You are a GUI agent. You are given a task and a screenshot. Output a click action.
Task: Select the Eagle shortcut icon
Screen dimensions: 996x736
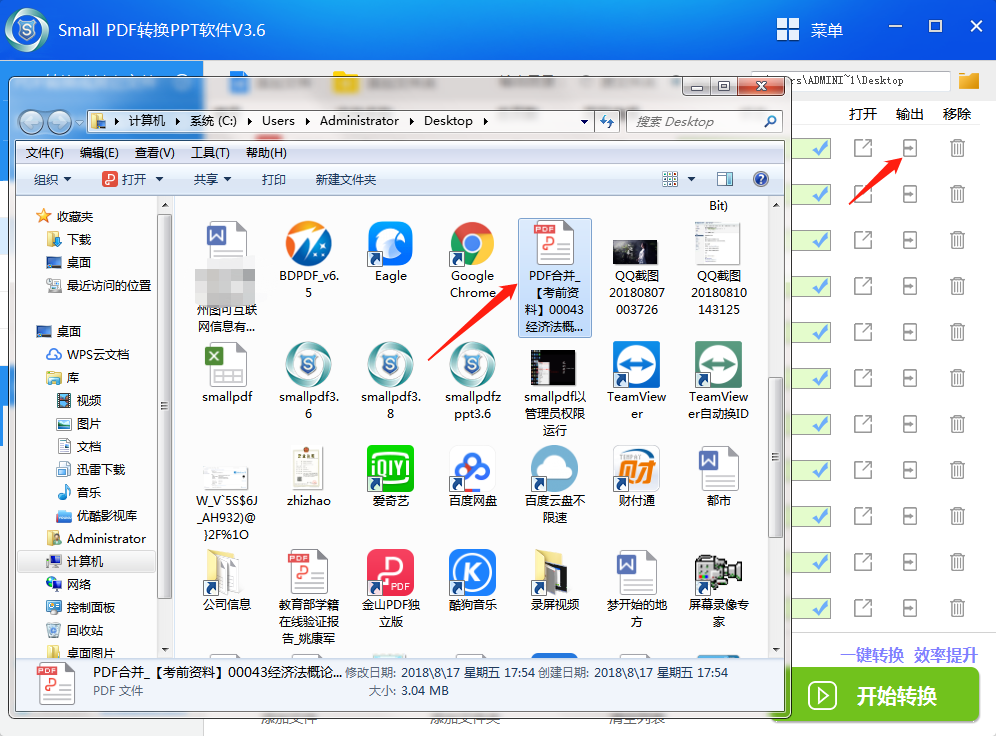390,251
